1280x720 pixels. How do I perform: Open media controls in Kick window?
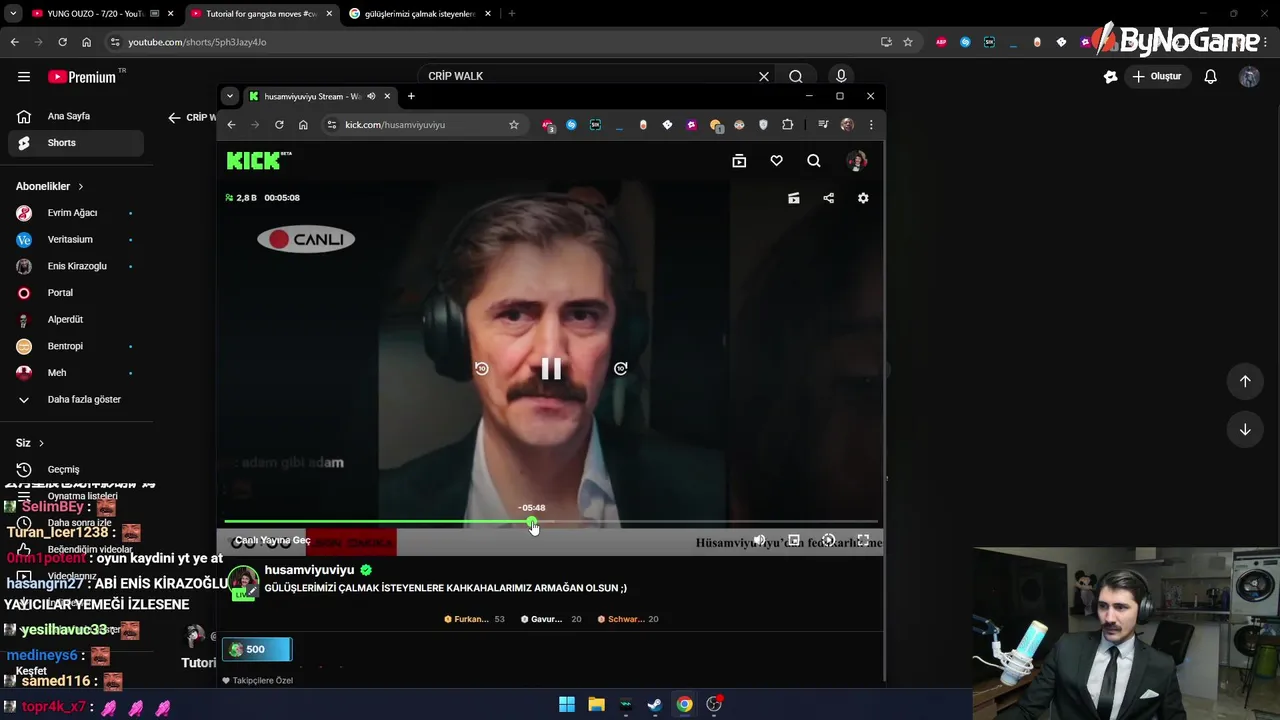[x=823, y=125]
